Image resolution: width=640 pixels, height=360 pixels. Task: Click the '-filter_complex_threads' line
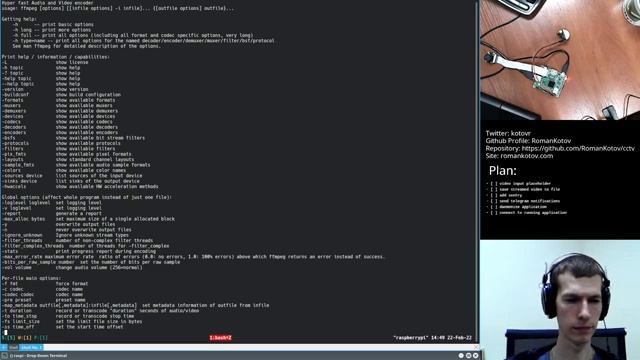pos(85,246)
